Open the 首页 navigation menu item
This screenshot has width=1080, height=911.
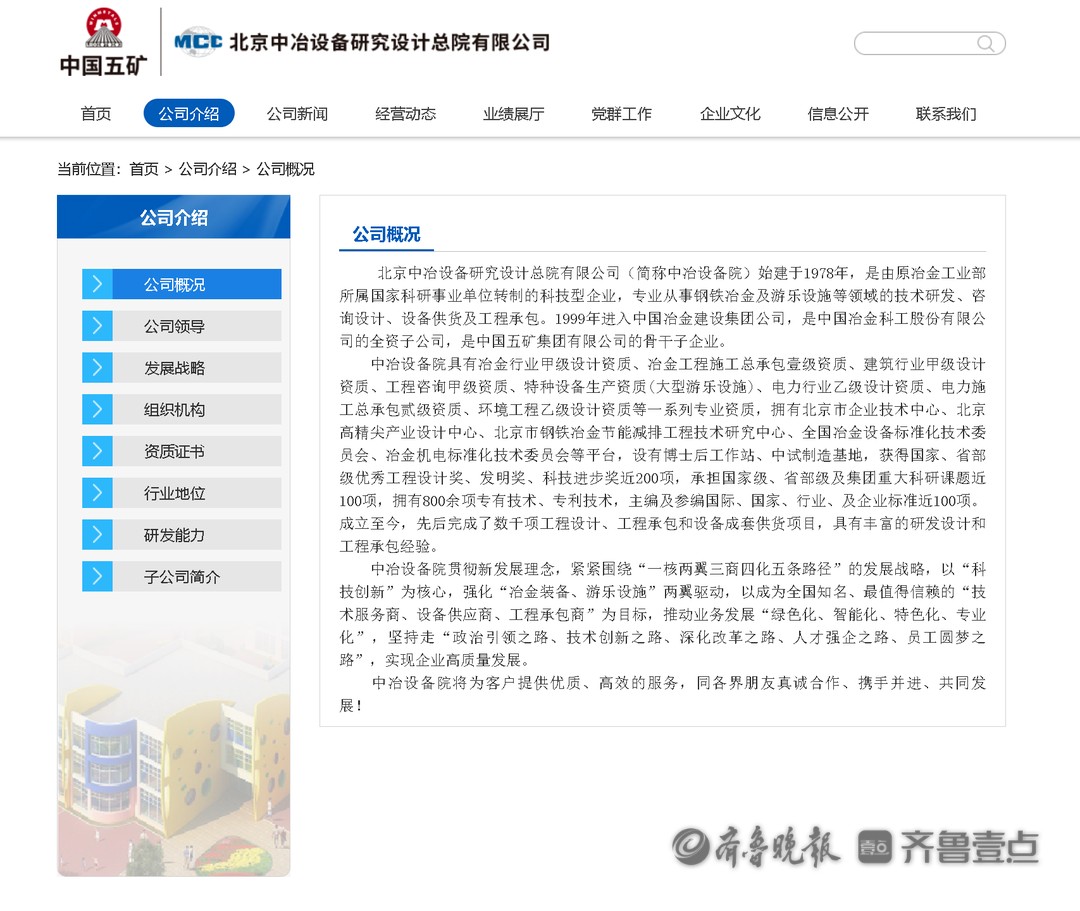[x=96, y=114]
